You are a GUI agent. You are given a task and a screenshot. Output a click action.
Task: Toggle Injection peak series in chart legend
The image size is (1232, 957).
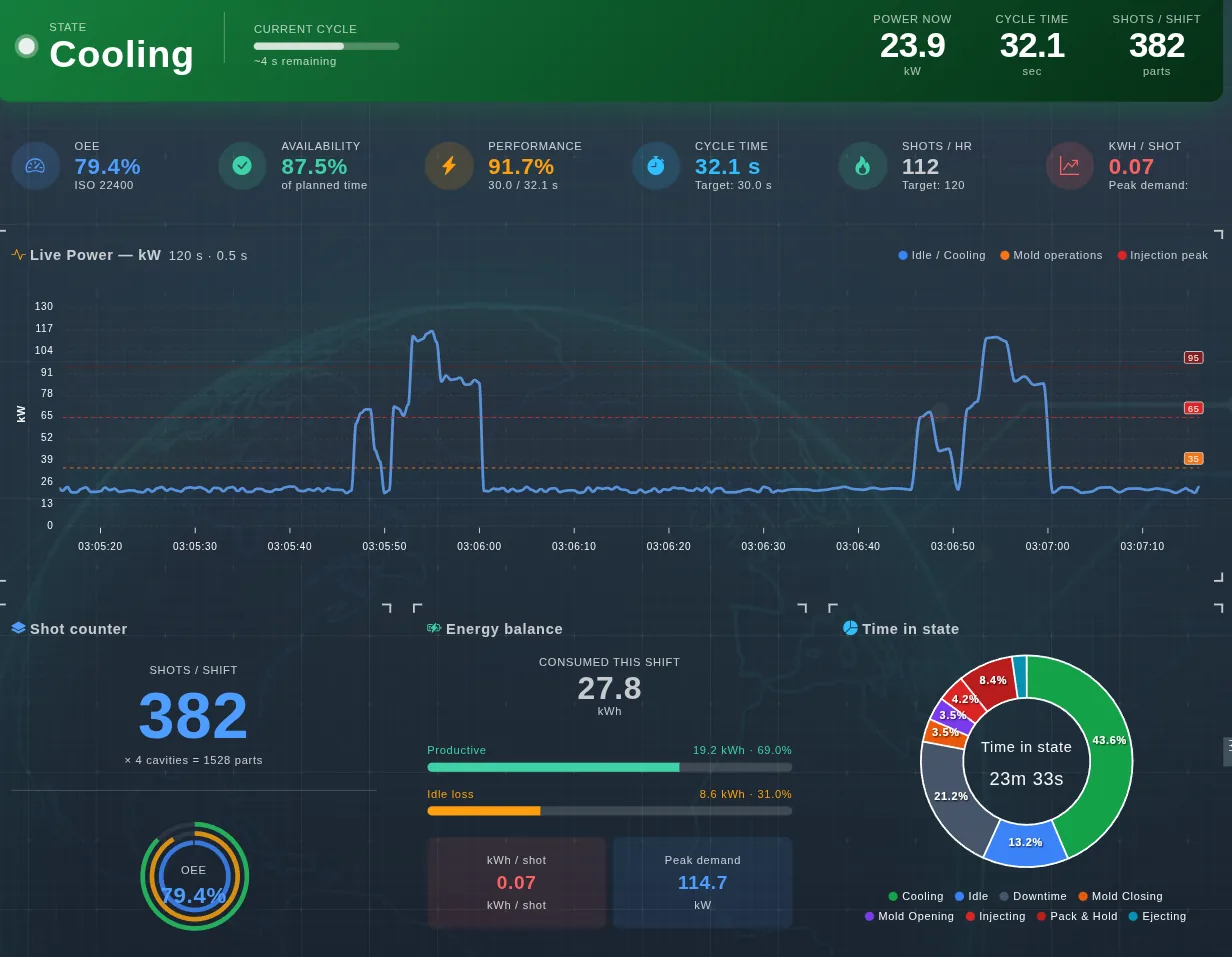pos(1163,255)
